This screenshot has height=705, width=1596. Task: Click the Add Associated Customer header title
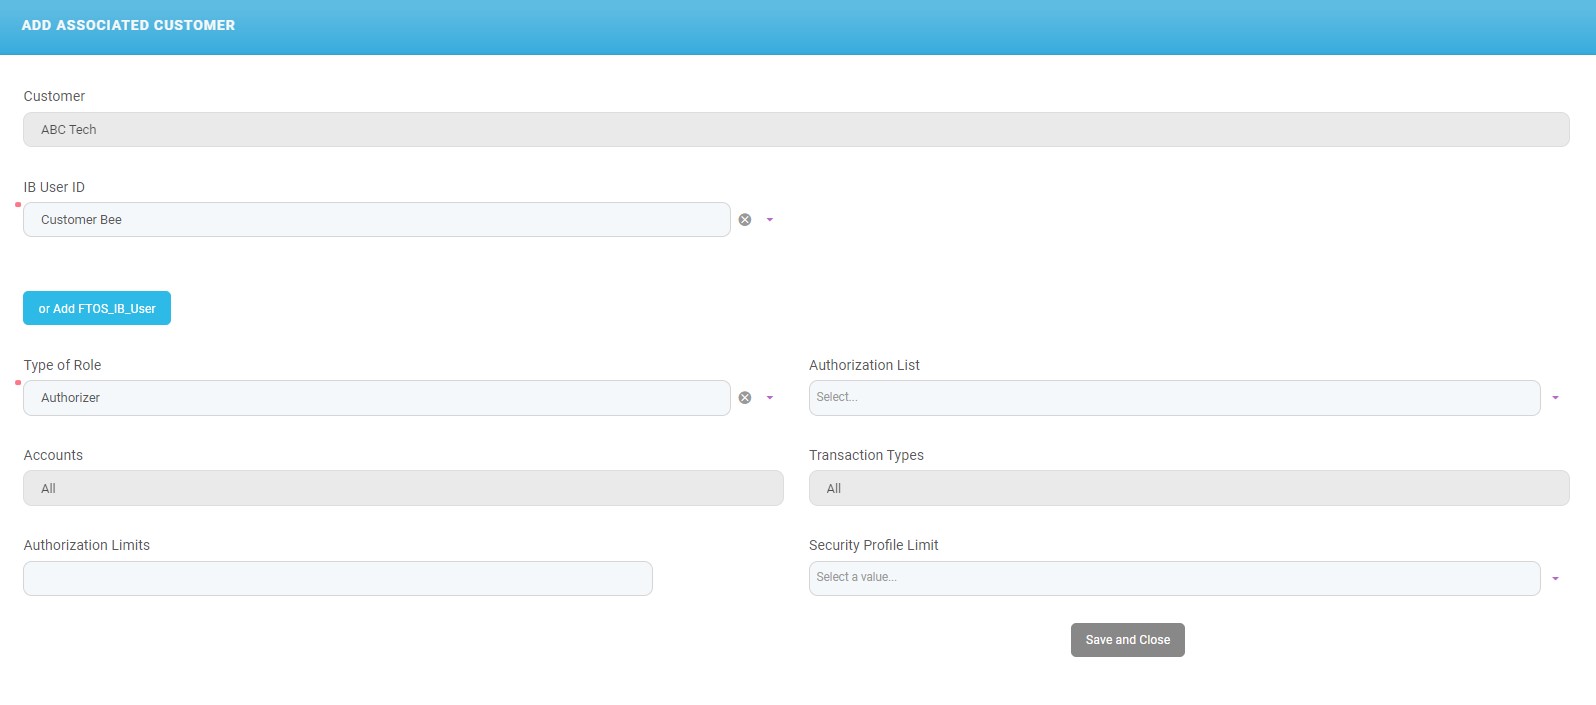coord(128,25)
